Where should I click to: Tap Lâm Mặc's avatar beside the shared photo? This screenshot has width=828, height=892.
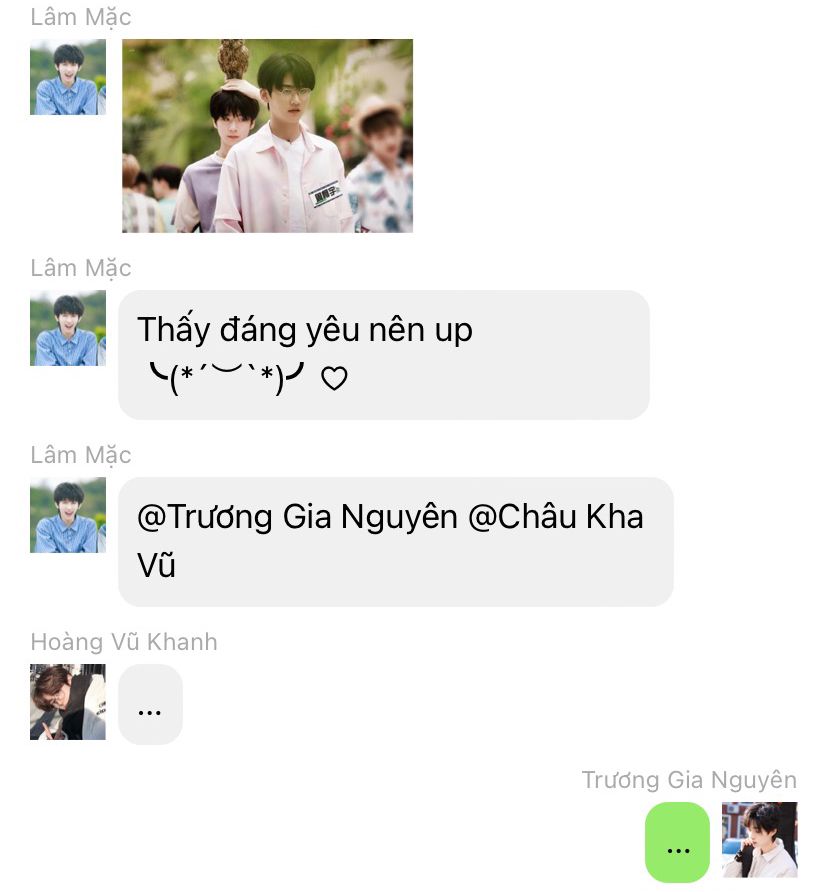(x=68, y=77)
